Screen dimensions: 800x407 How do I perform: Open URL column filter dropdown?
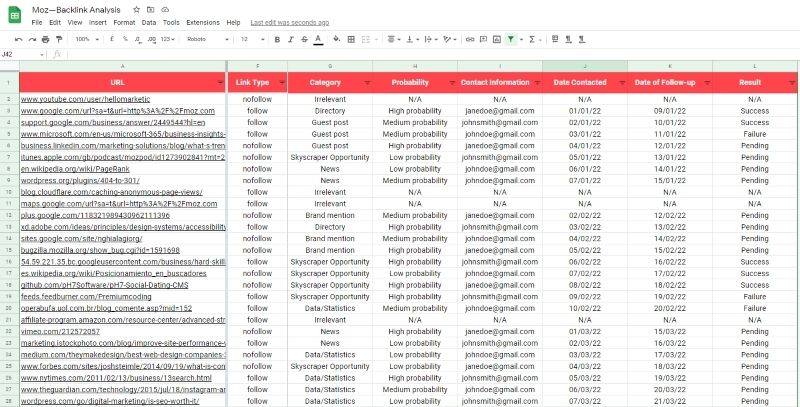[220, 83]
